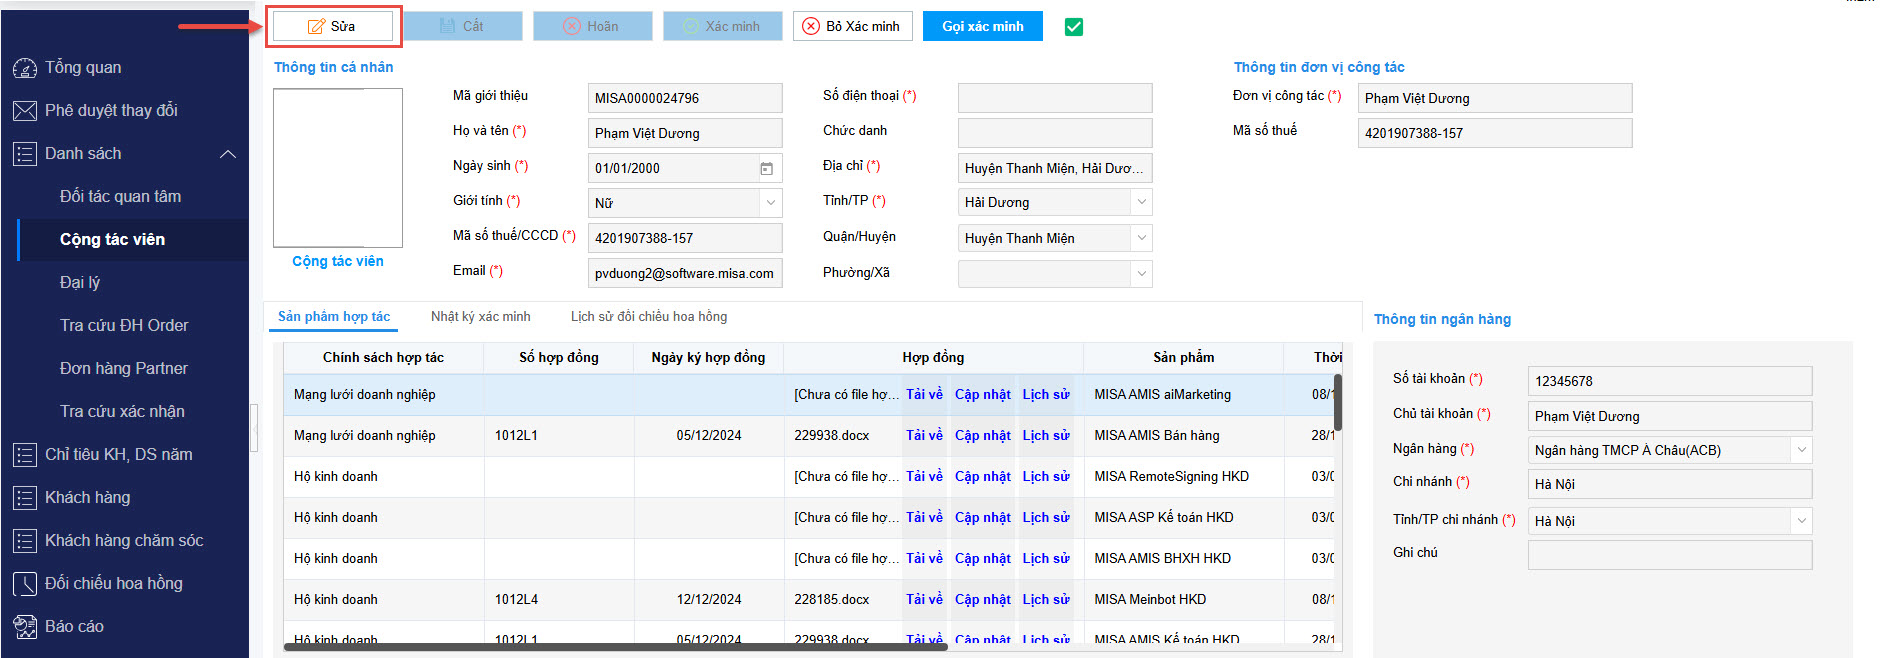Open the Ngày sinh calendar picker icon
The image size is (1900, 658).
[767, 169]
